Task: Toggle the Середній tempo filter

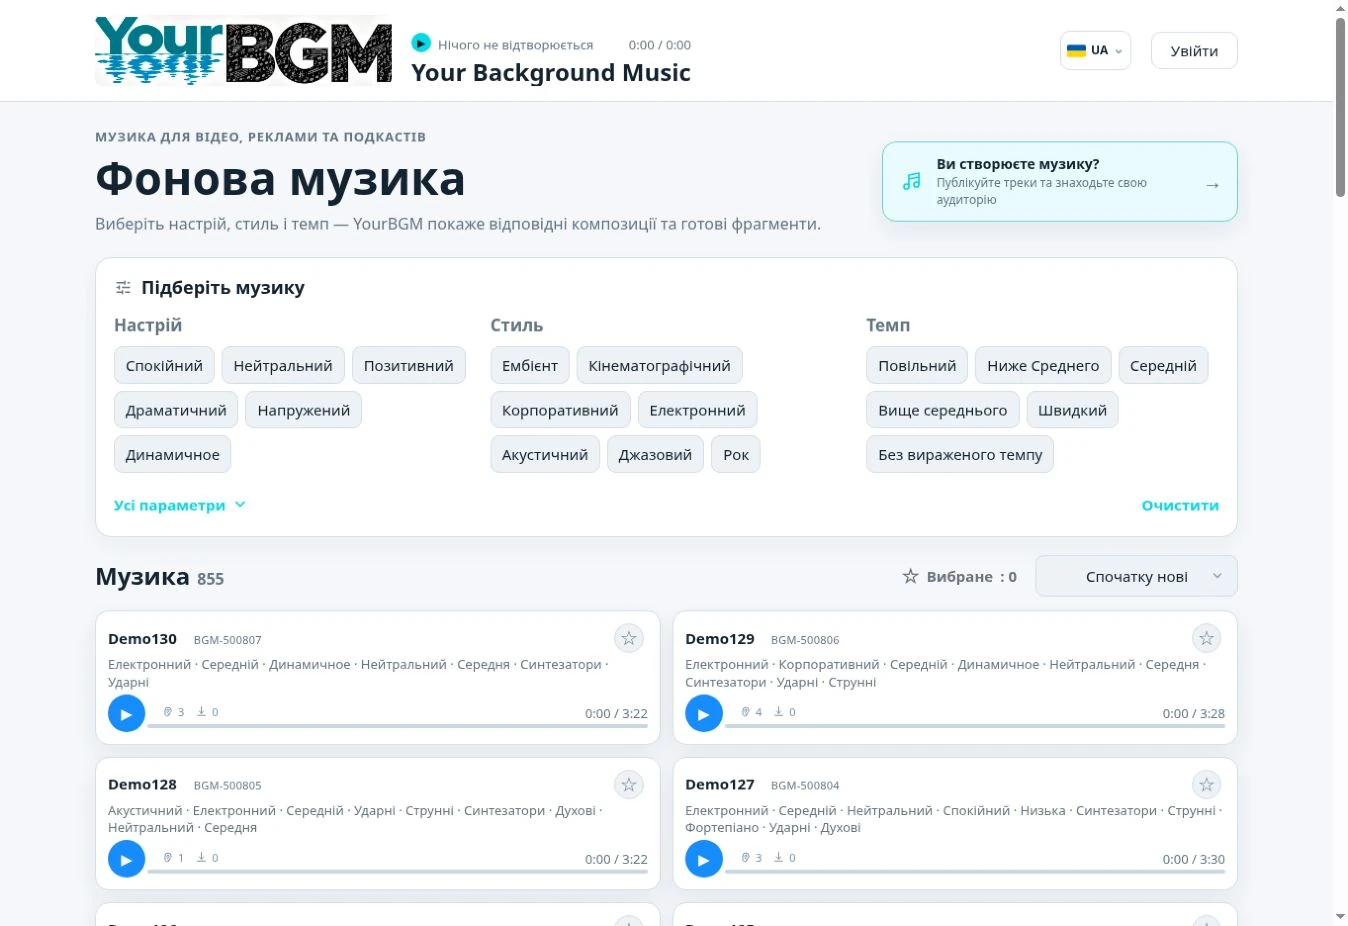Action: (1163, 366)
